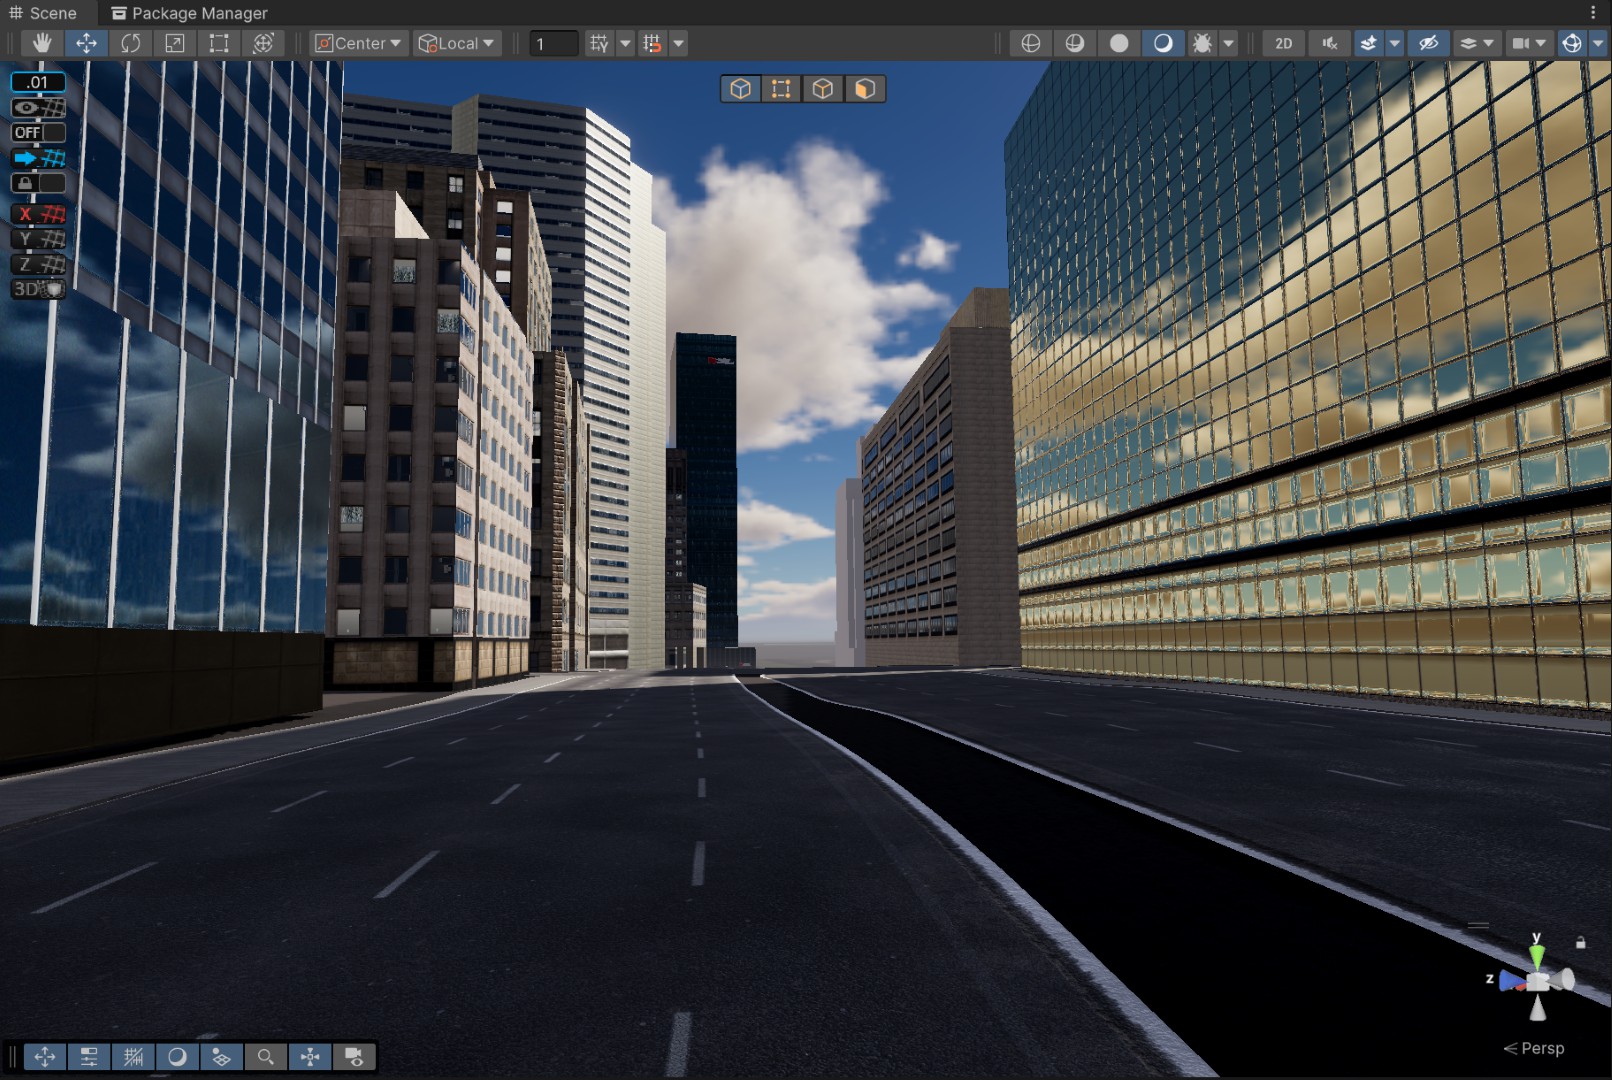Click the magnifier icon in bottom overlay

[265, 1057]
